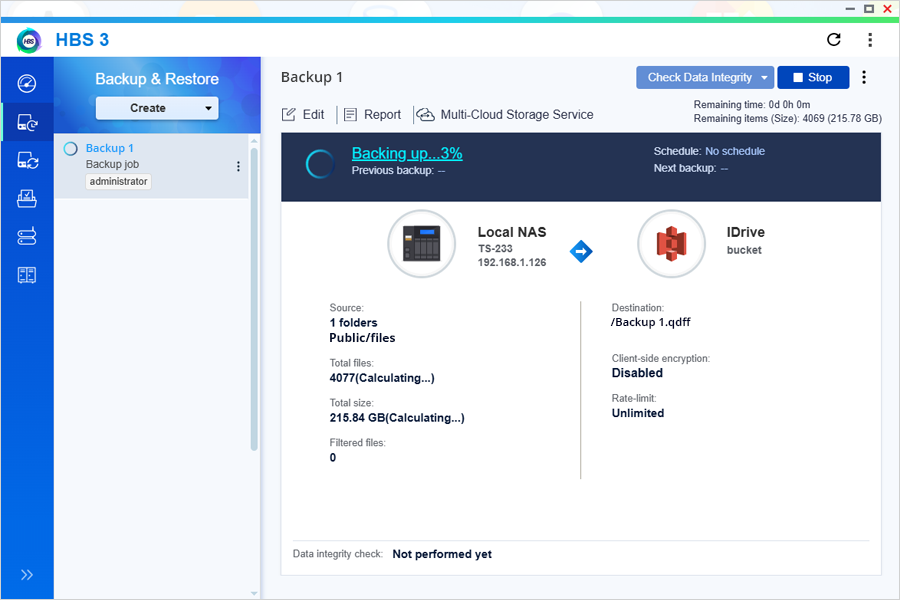900x600 pixels.
Task: Open the Storage Spaces sidebar icon
Action: pyautogui.click(x=27, y=275)
